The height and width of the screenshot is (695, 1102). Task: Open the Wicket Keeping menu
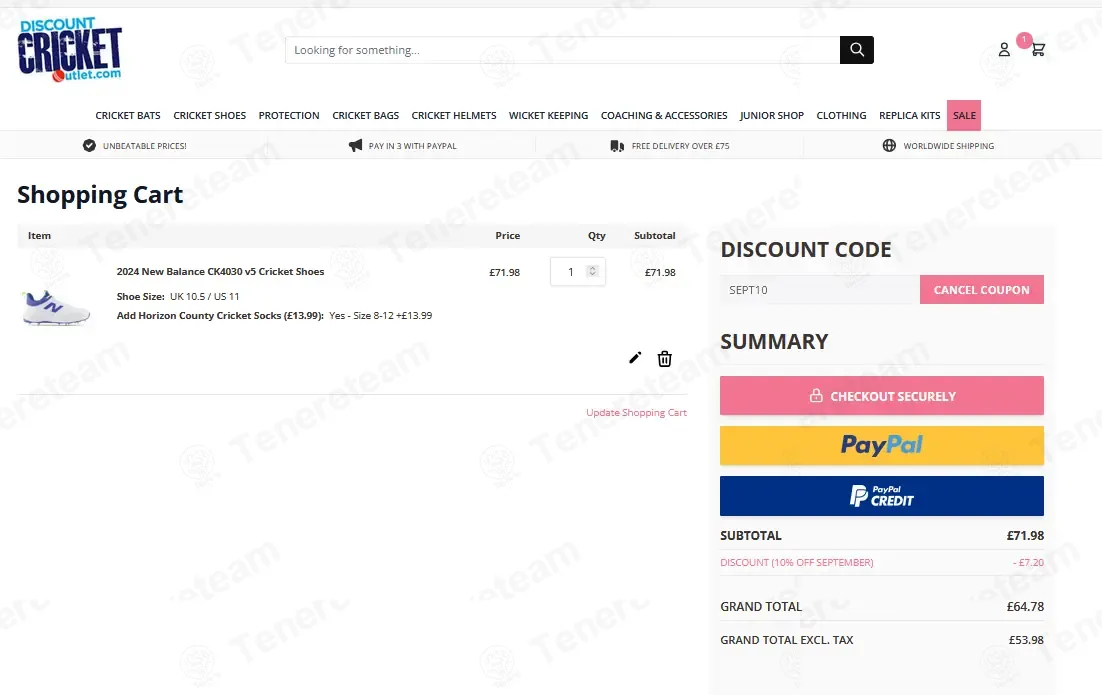pyautogui.click(x=548, y=116)
